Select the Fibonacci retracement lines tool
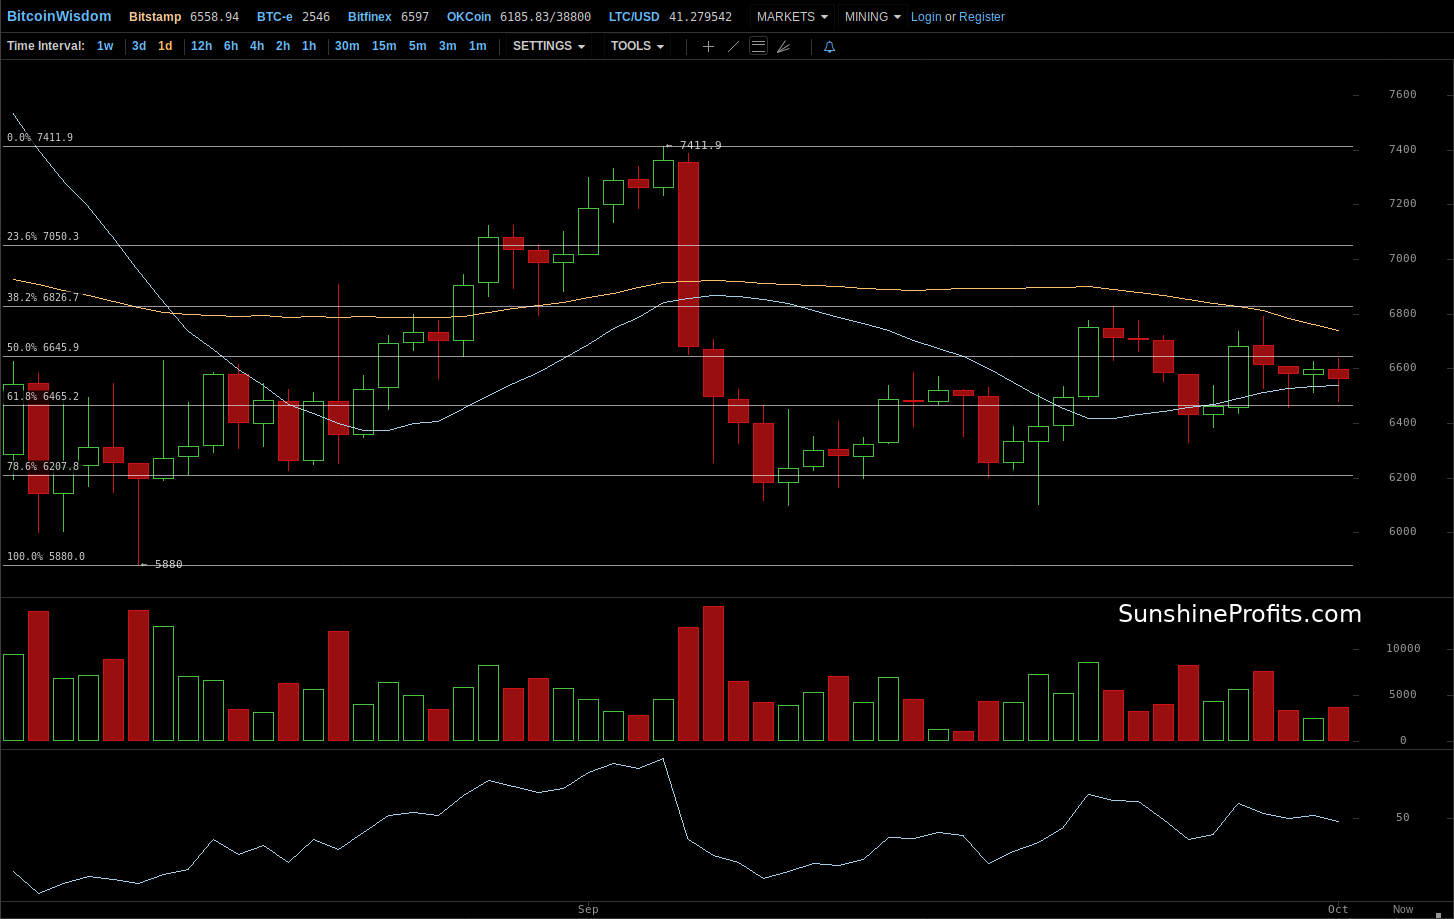1454x919 pixels. point(758,46)
